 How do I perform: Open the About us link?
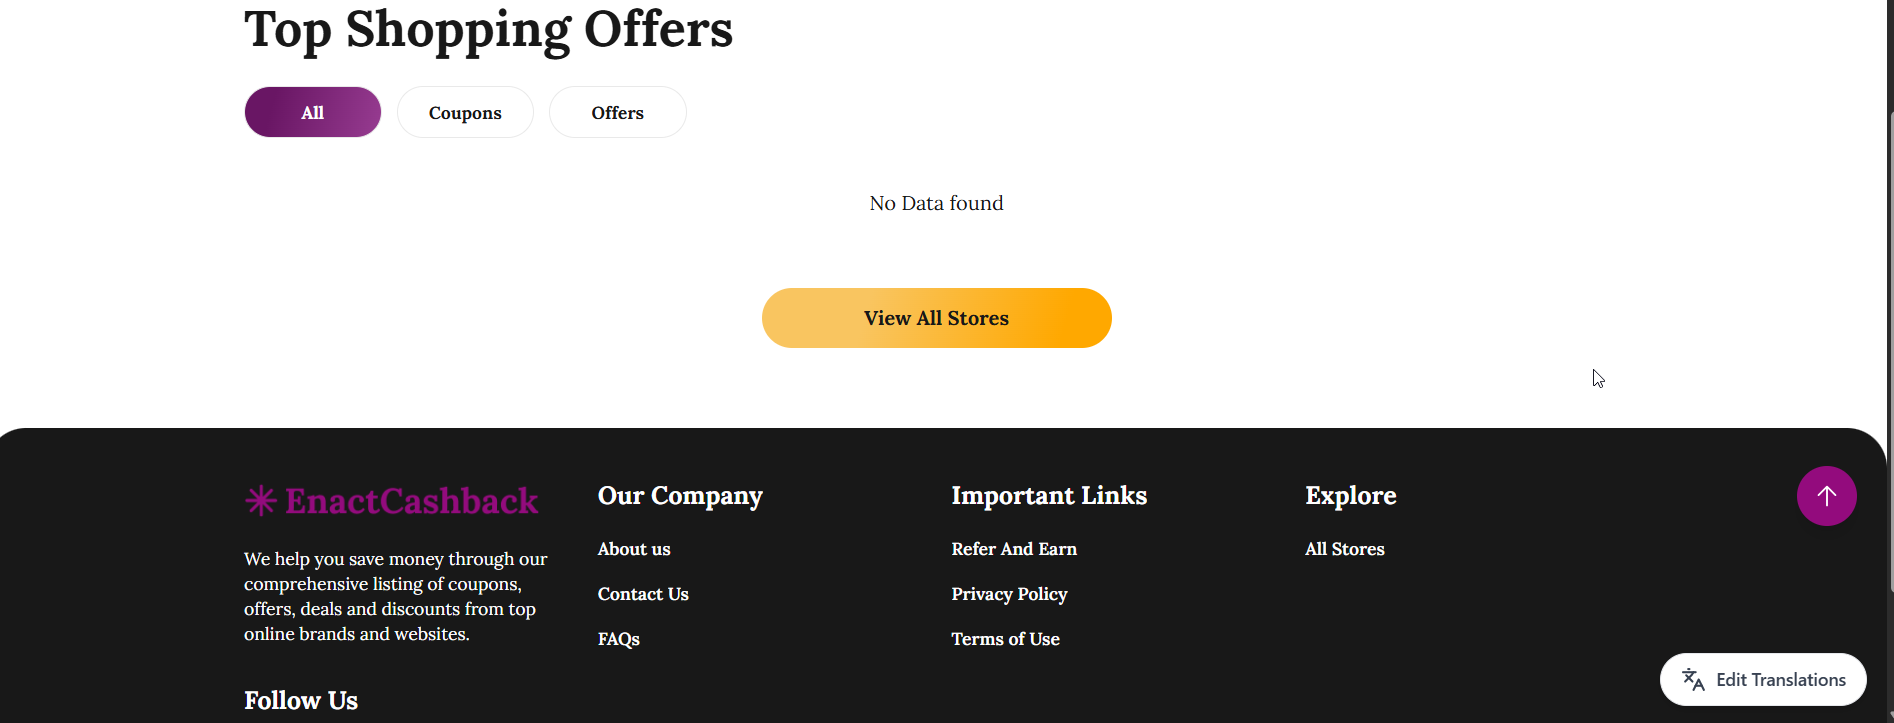coord(634,549)
